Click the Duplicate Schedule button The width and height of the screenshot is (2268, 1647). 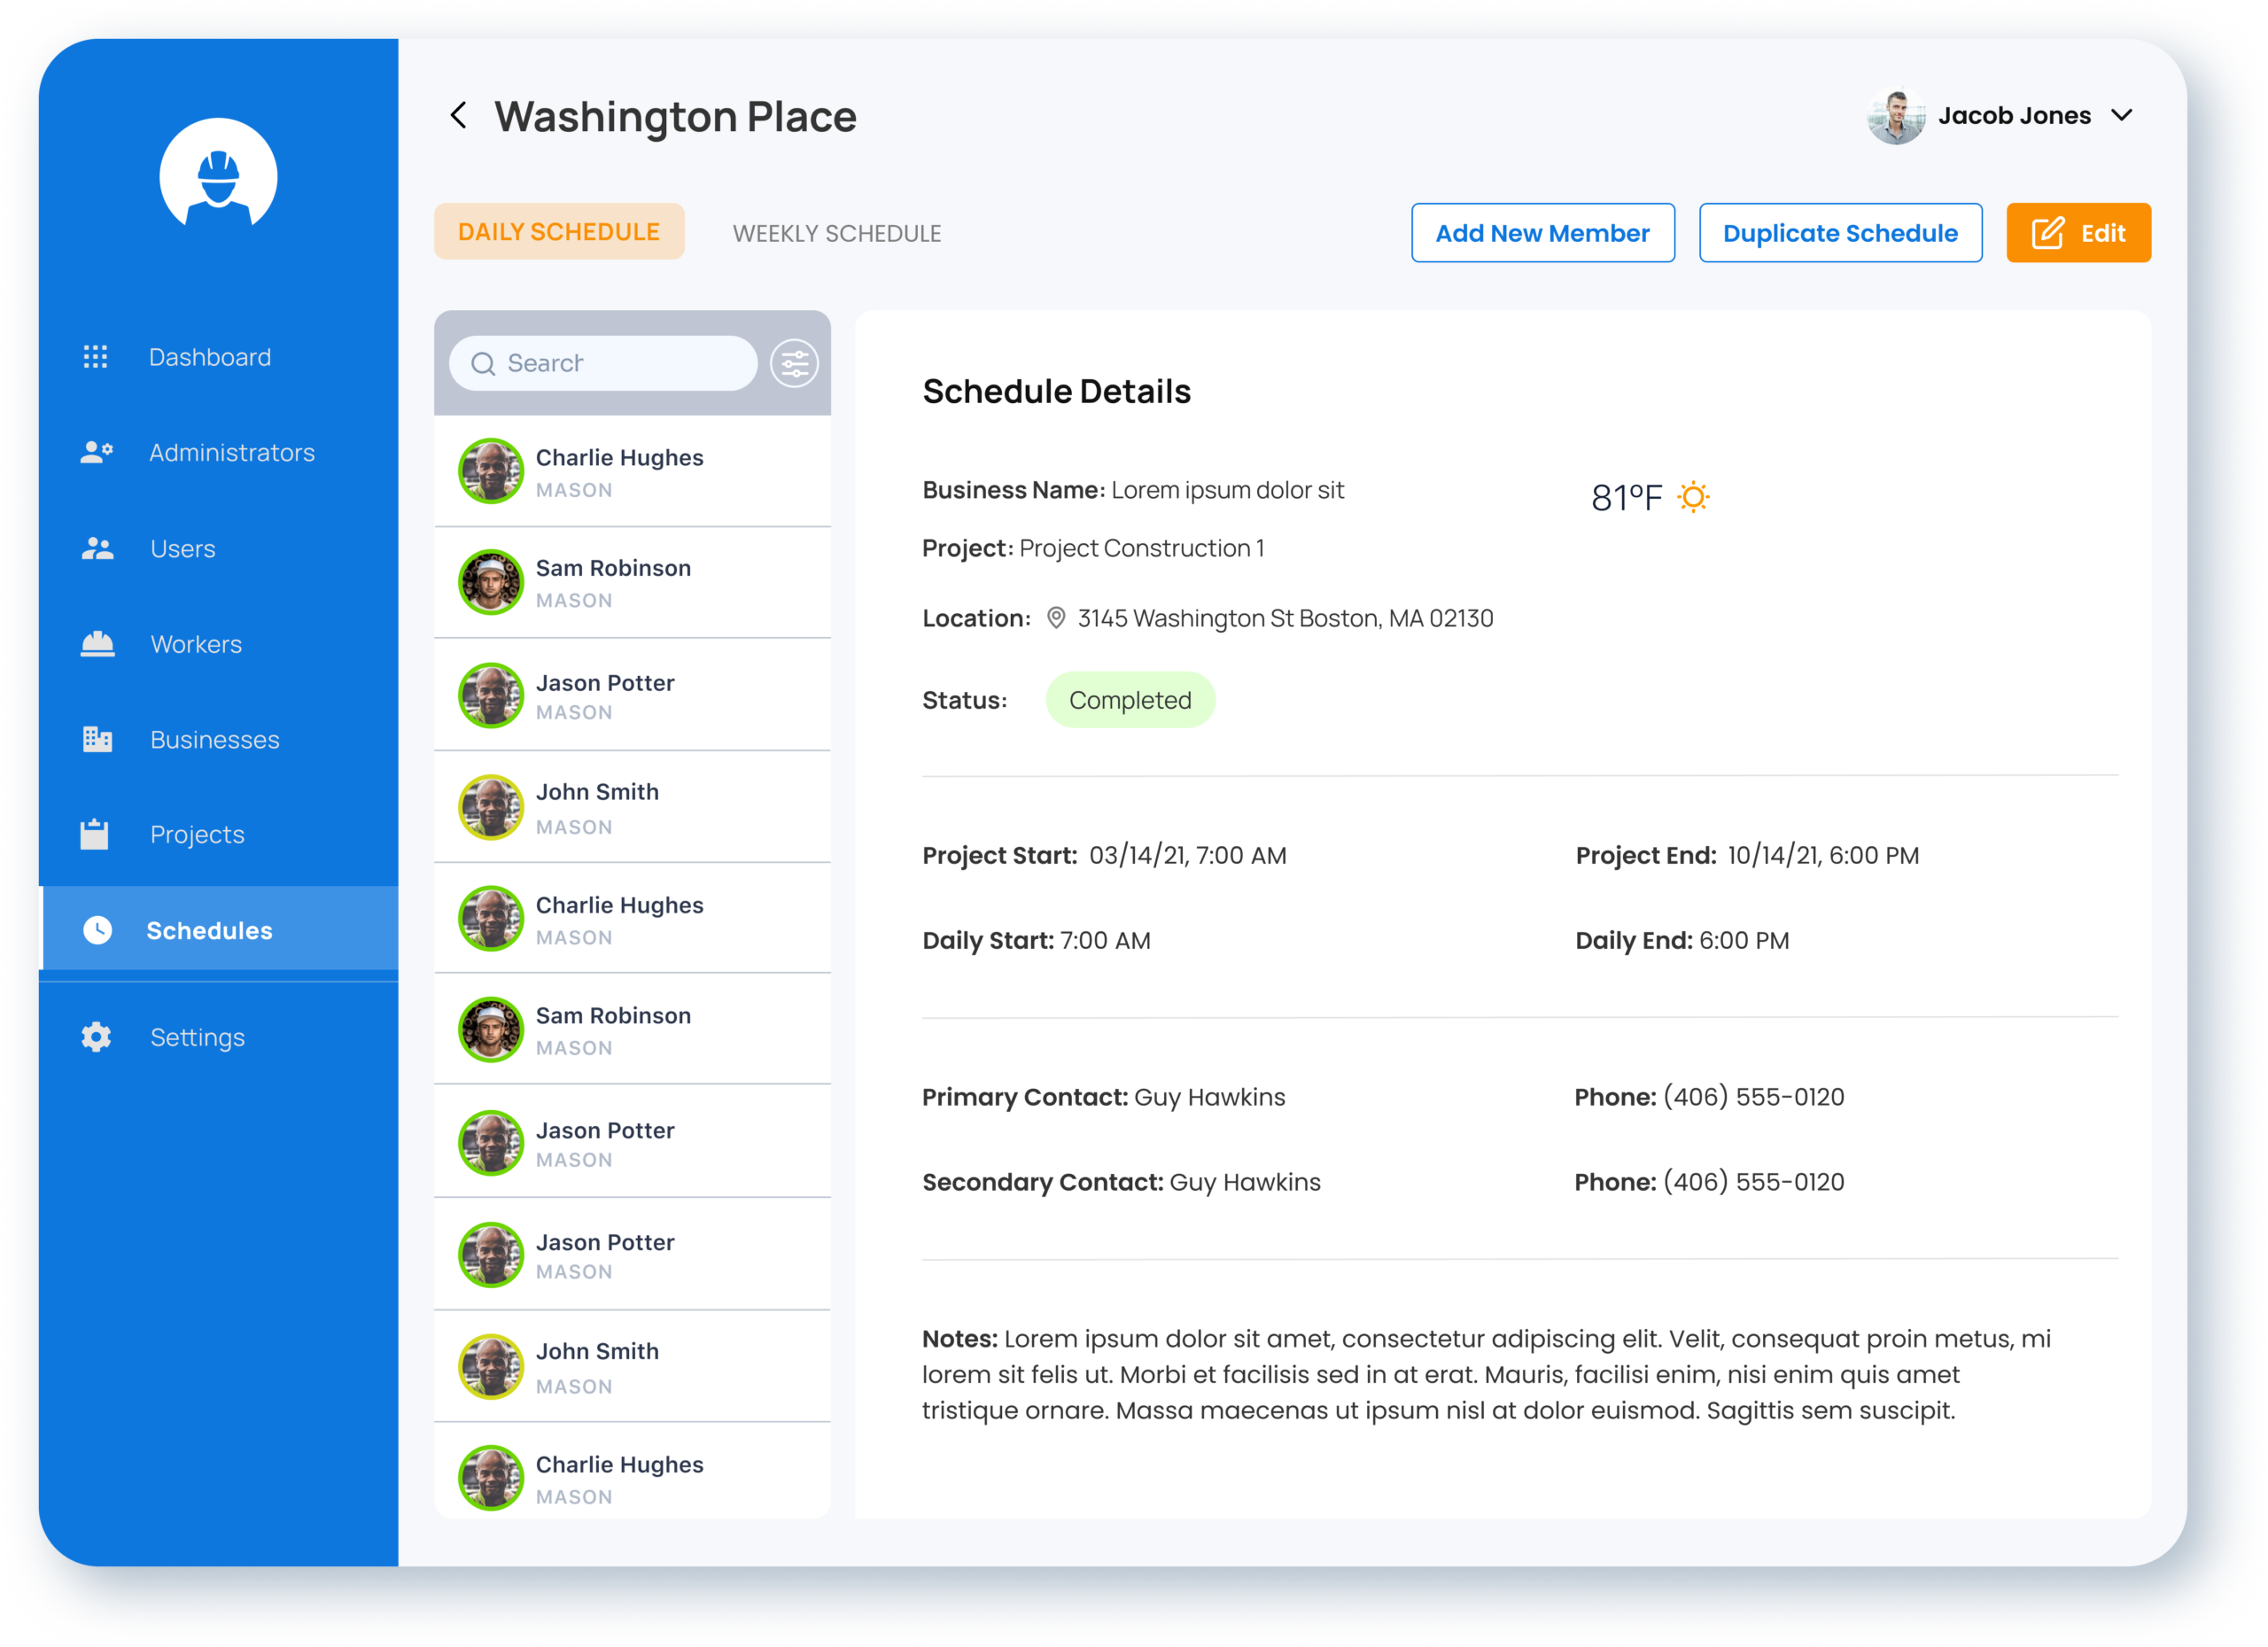click(1840, 233)
